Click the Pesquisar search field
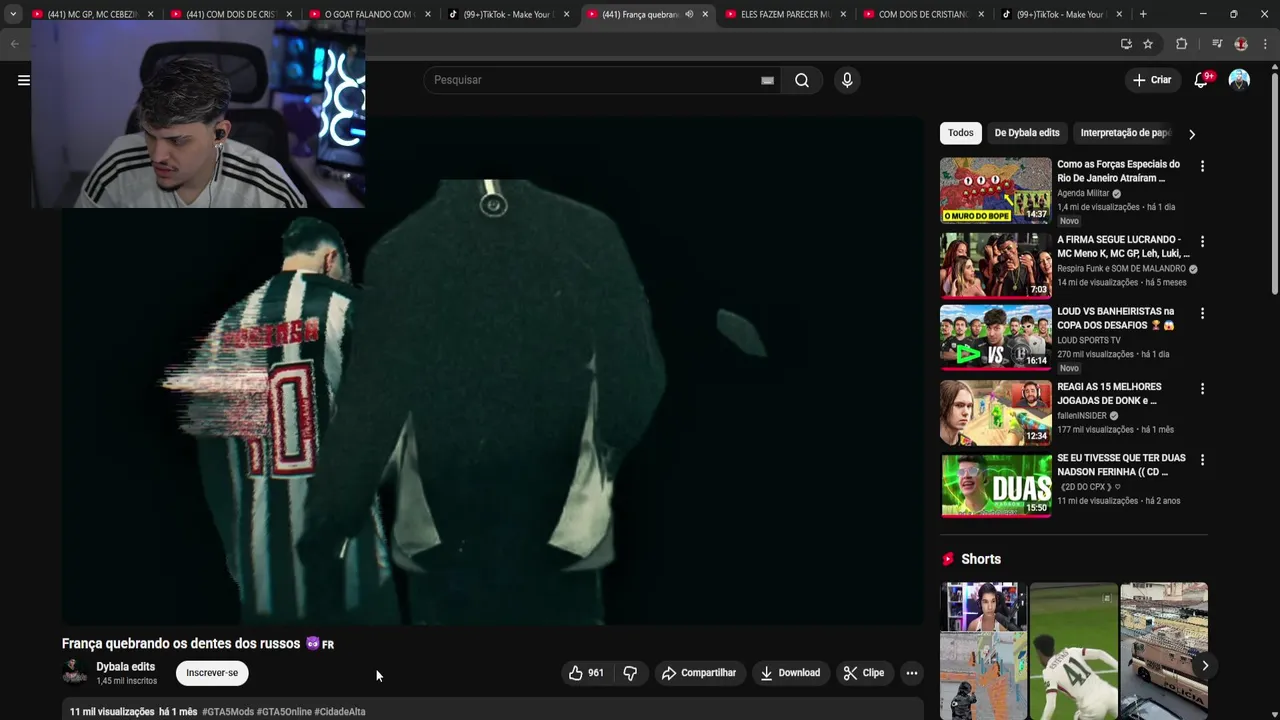Viewport: 1280px width, 720px height. point(600,80)
